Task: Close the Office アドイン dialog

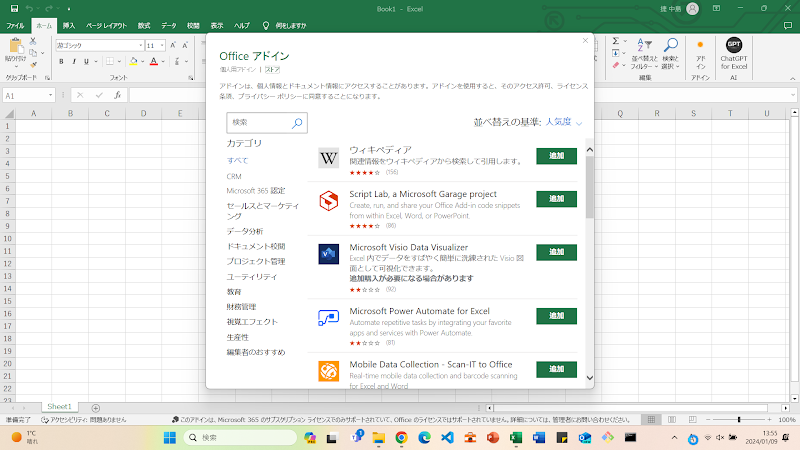Action: (x=585, y=41)
